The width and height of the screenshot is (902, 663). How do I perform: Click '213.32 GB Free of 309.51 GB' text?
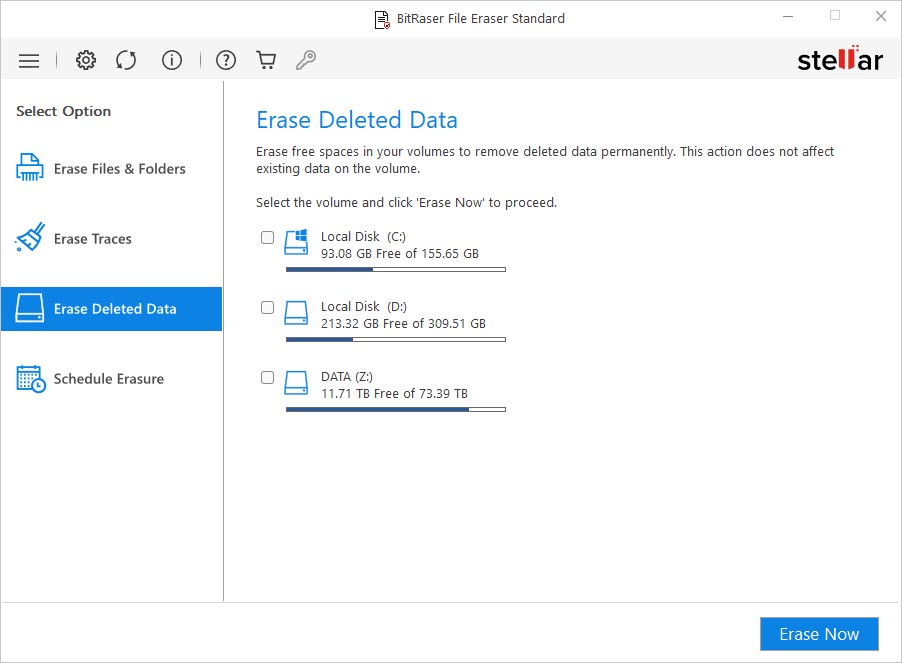pos(403,324)
